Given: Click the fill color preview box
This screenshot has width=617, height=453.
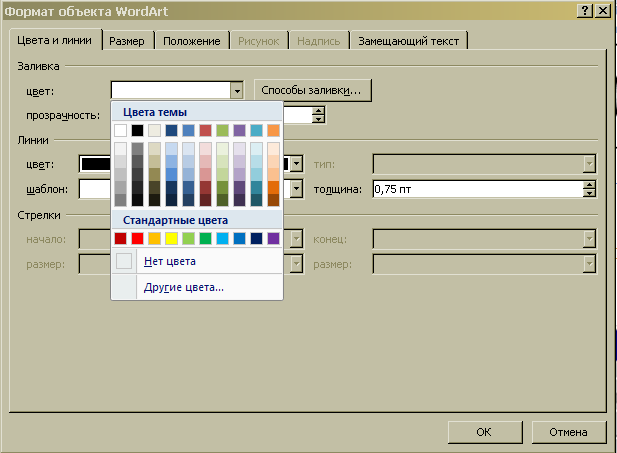Looking at the screenshot, I should click(x=171, y=91).
